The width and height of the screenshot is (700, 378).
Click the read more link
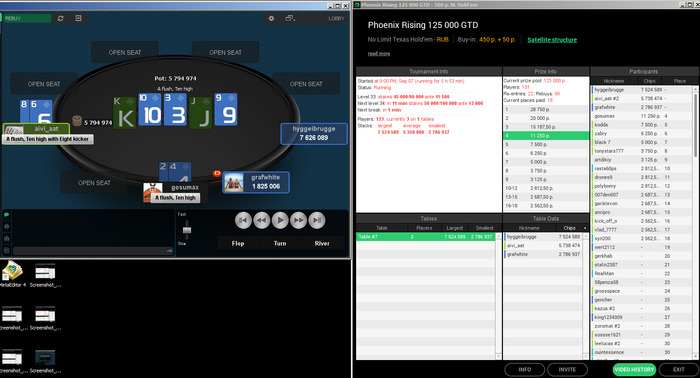tap(379, 54)
